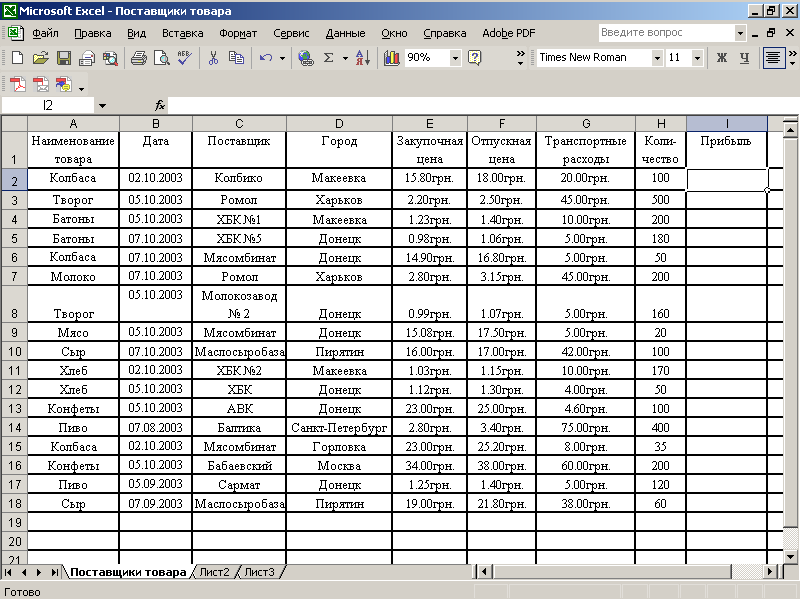The image size is (800, 600).
Task: Switch to the Лист3 sheet tab
Action: 259,572
